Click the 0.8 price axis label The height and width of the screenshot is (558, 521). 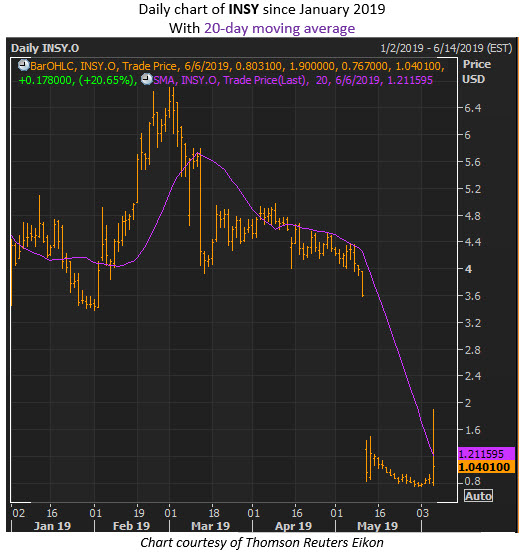tap(473, 481)
